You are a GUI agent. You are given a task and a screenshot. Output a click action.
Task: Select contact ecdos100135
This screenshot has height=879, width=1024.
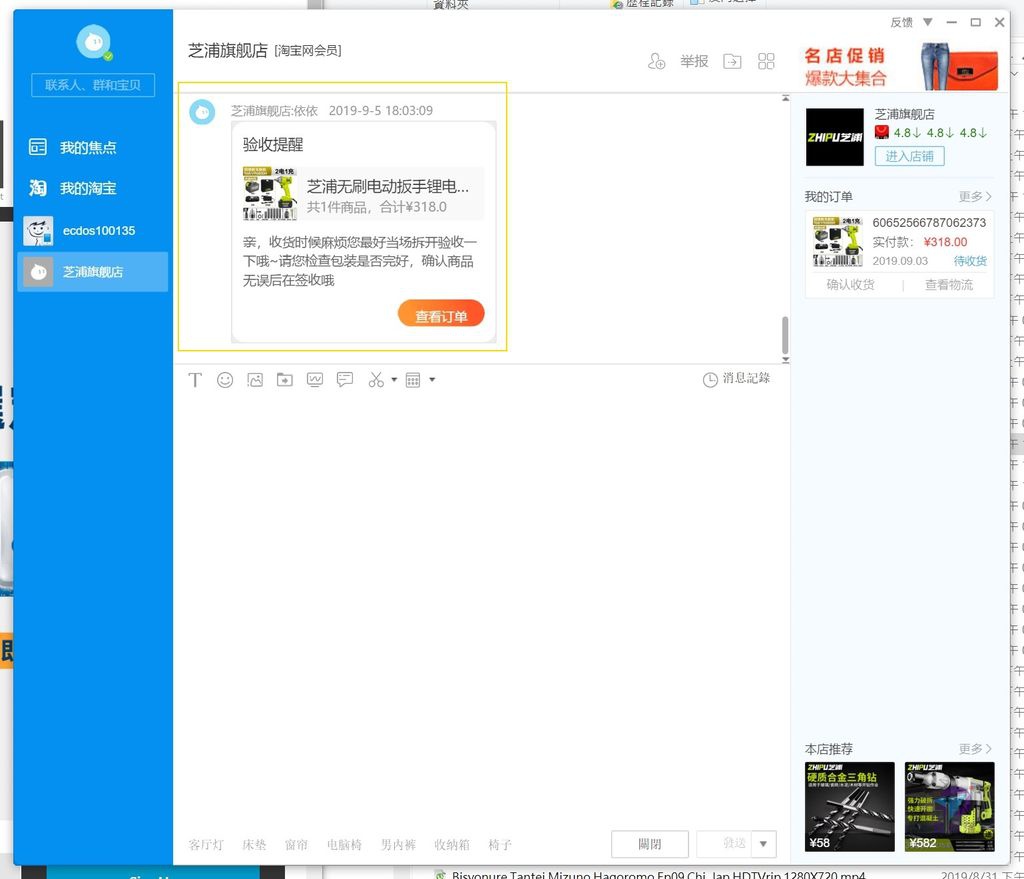(93, 231)
